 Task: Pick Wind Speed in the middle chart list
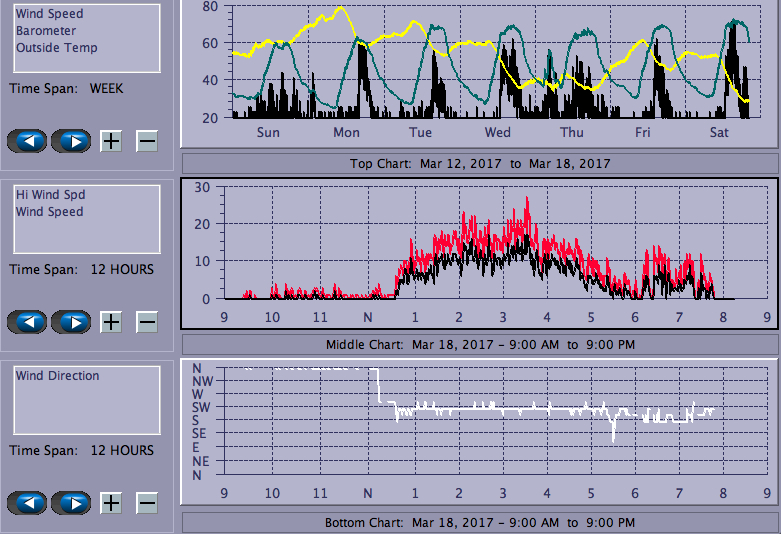(49, 212)
